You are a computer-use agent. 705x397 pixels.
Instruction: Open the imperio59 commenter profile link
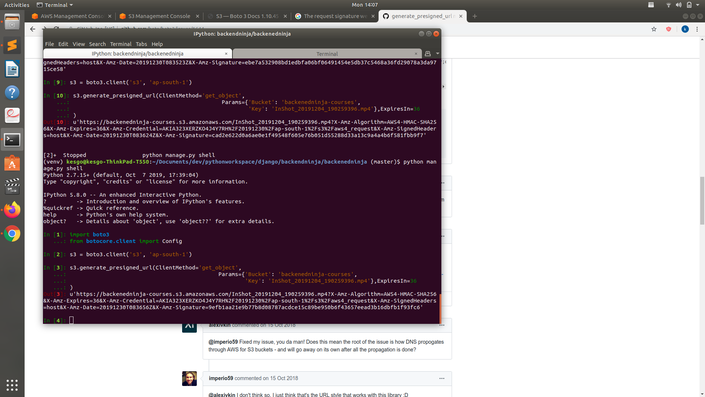221,378
